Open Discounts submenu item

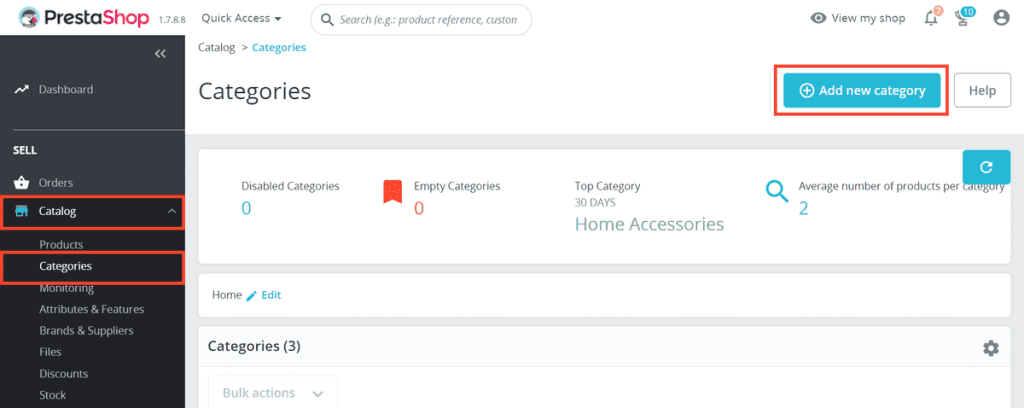63,373
